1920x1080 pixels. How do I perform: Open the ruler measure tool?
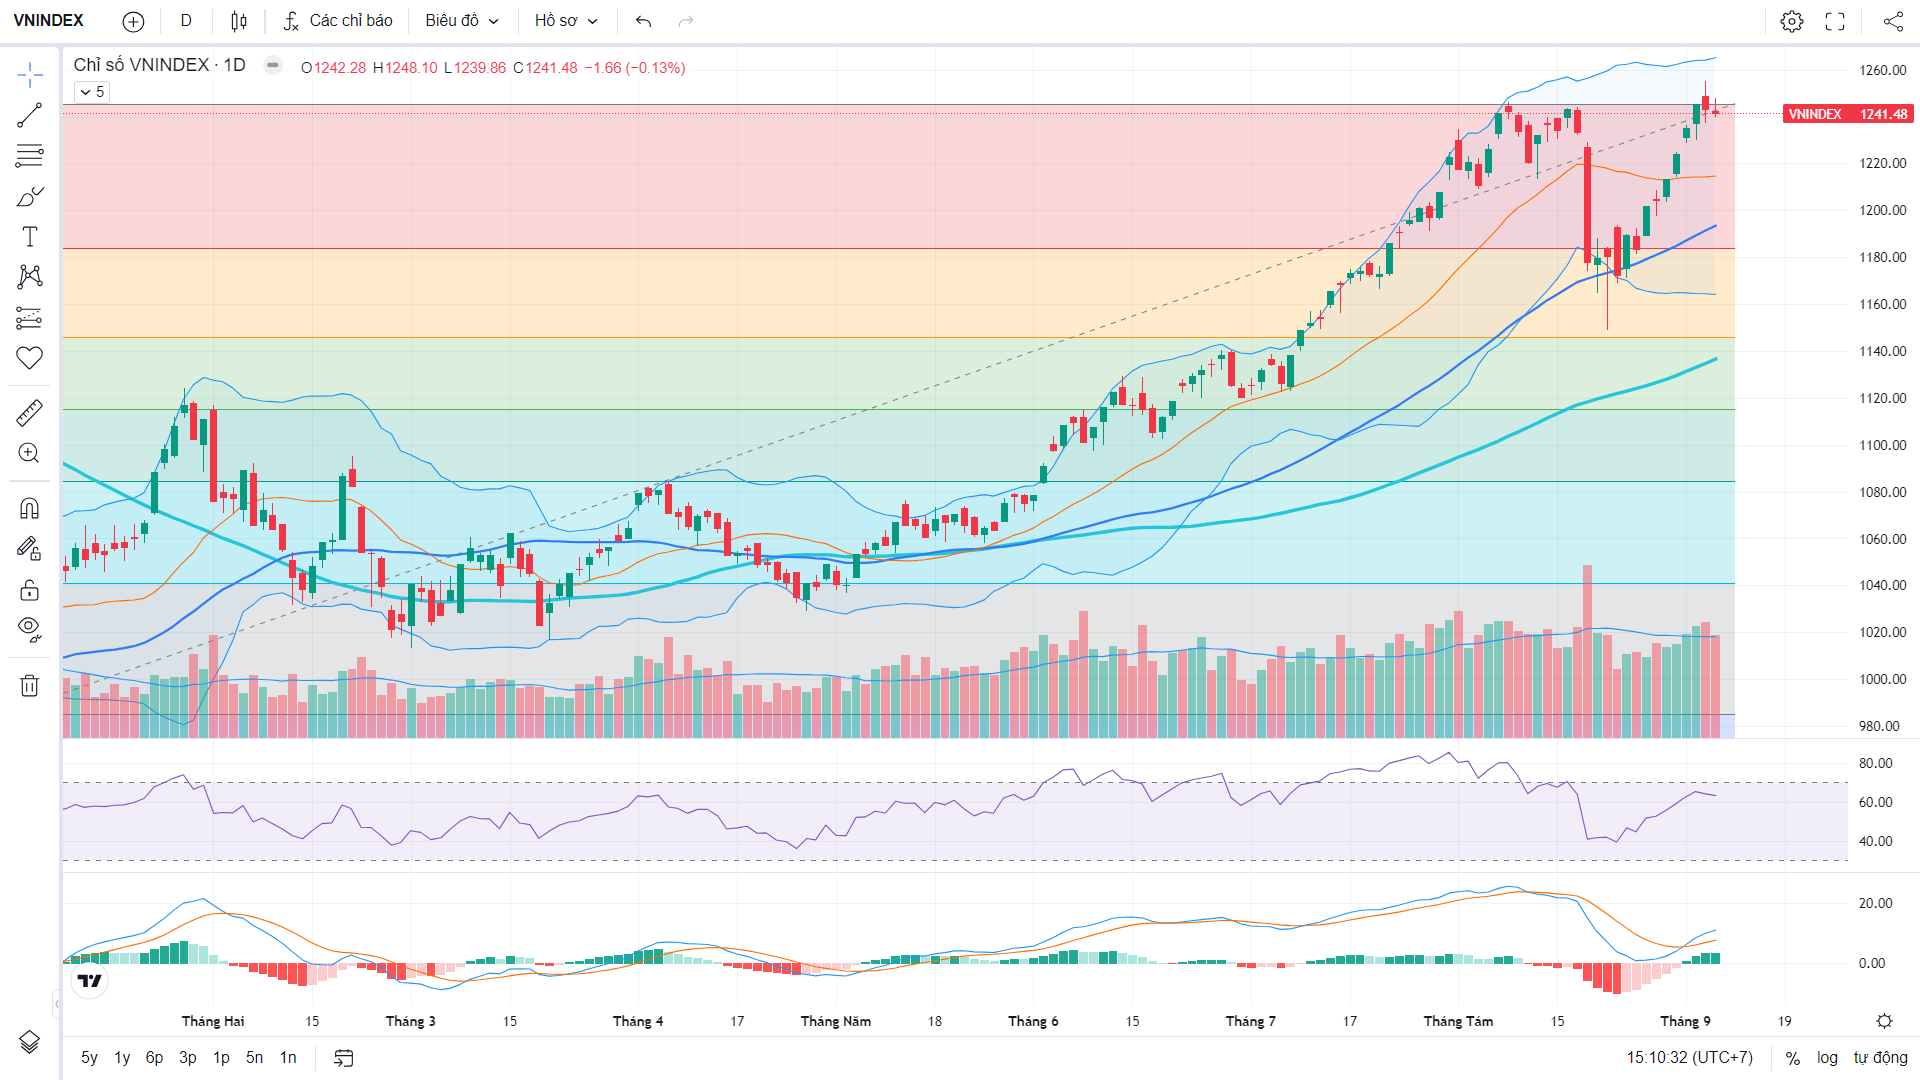coord(30,412)
